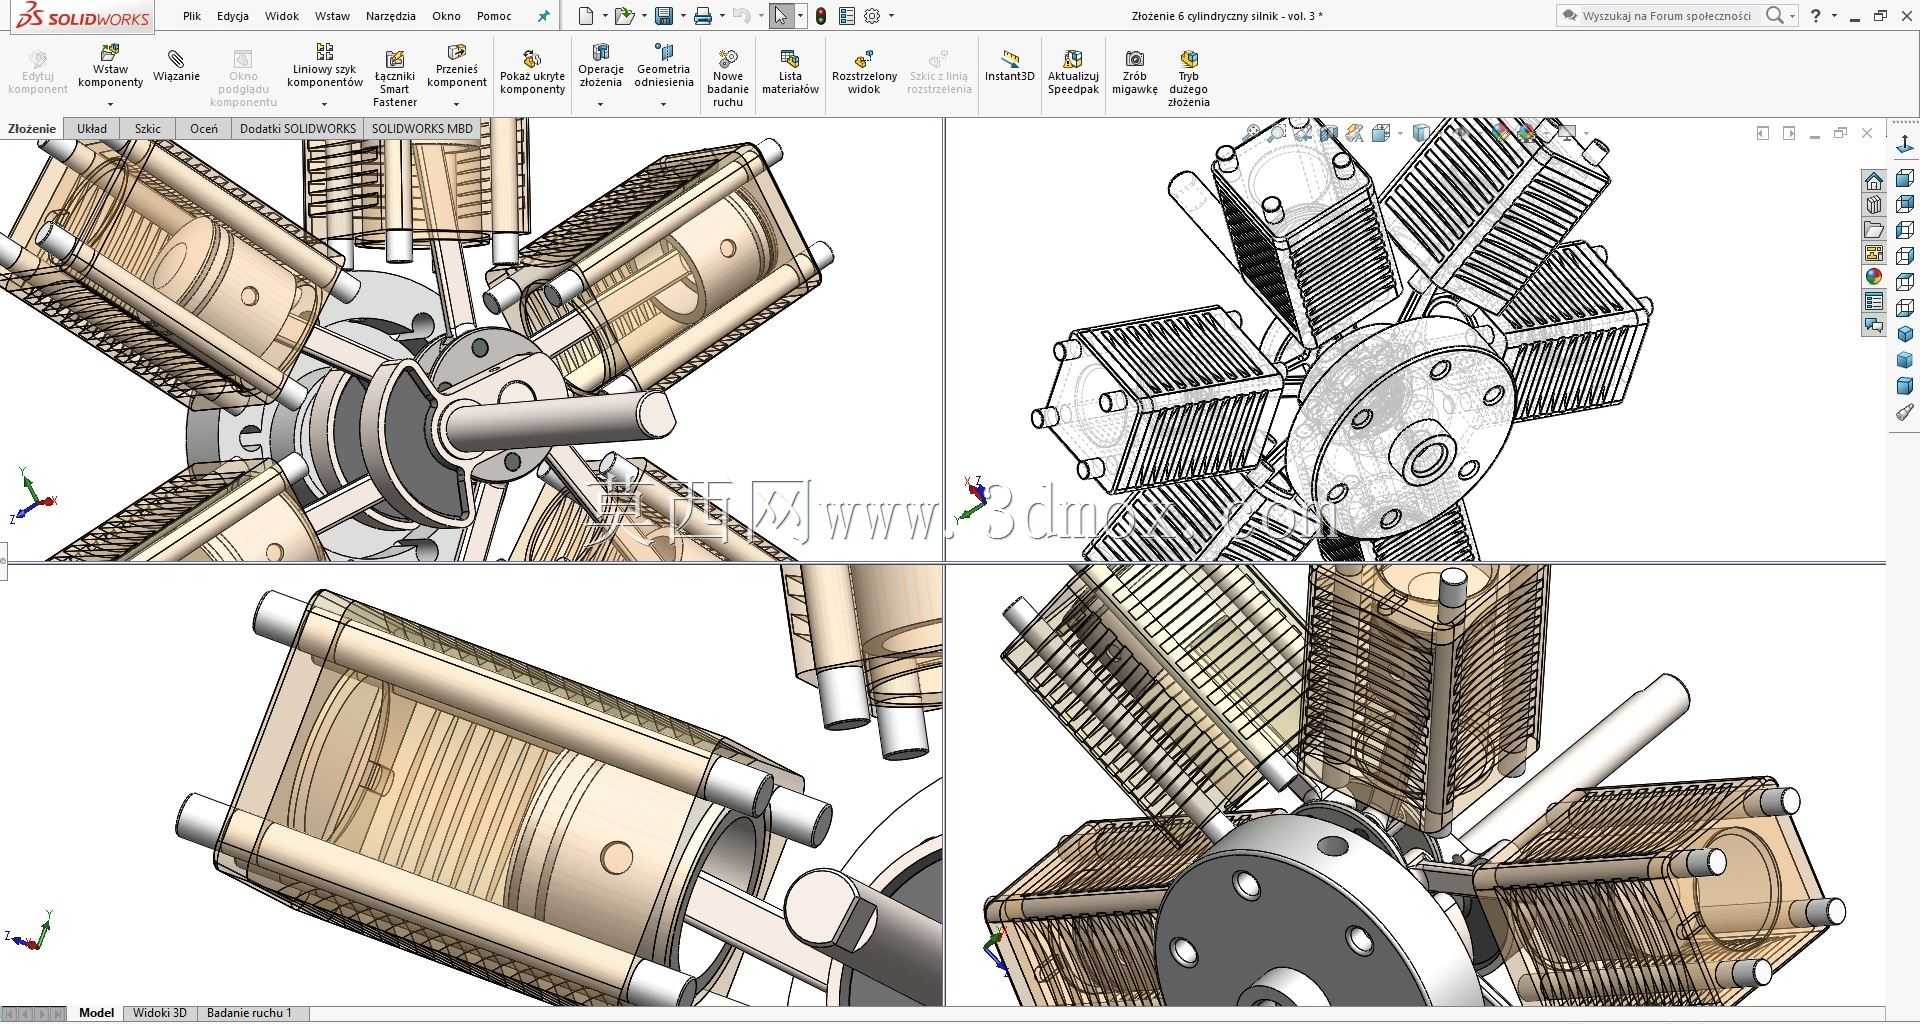Click the Print icon
Viewport: 1920px width, 1024px height.
[x=703, y=16]
